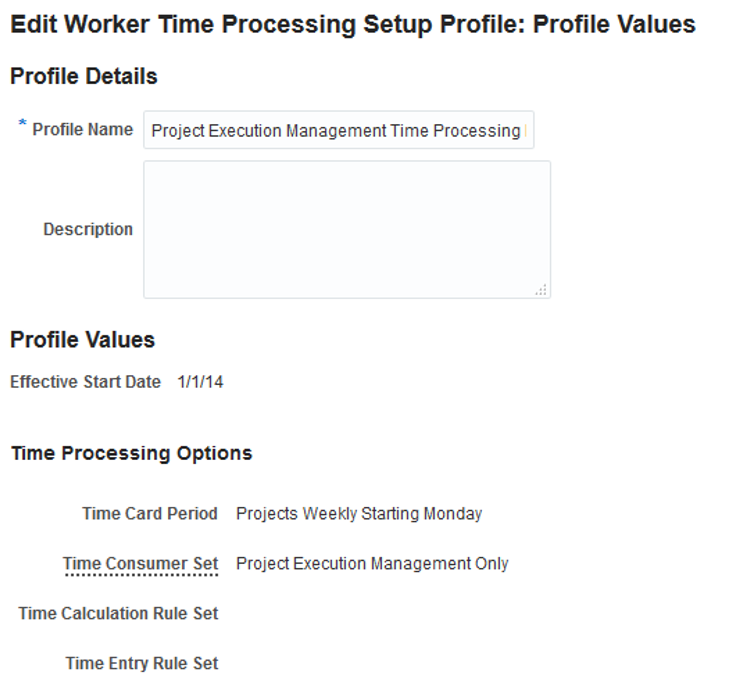Click the Time Entry Rule Set label
Screen dimensions: 733x686
pos(141,663)
